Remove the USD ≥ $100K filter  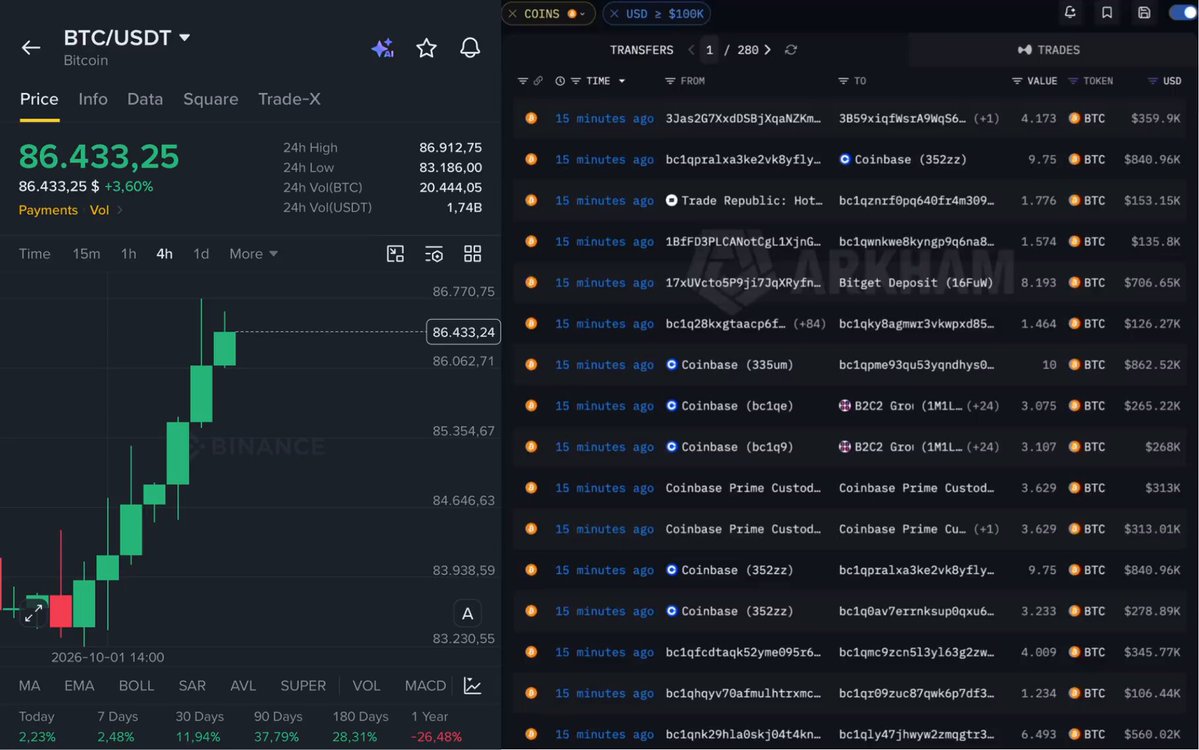(x=614, y=14)
